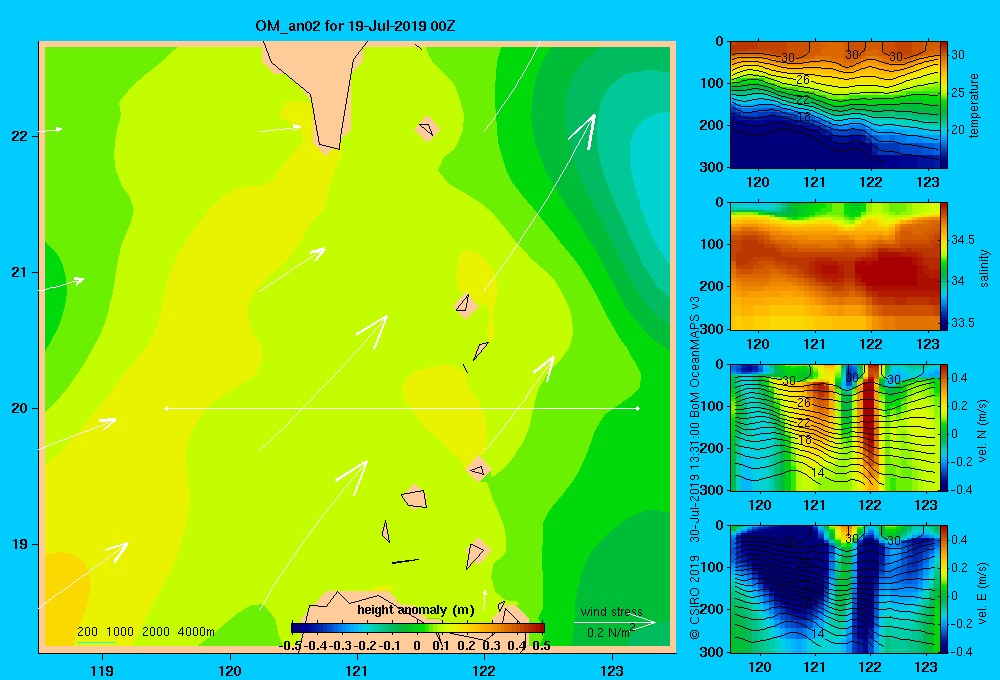Screen dimensions: 1000x680
Task: Click the "14" contour label in vel. N panel
Action: (x=819, y=473)
